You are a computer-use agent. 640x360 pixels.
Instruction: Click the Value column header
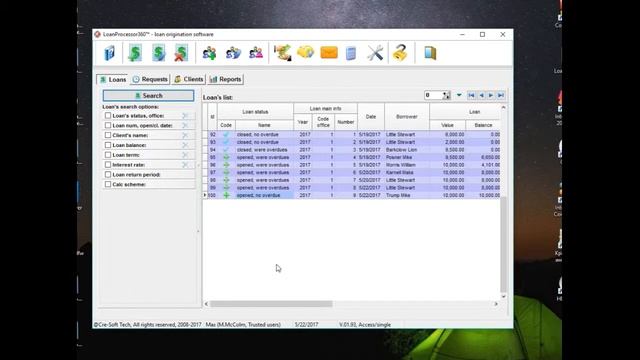(447, 125)
